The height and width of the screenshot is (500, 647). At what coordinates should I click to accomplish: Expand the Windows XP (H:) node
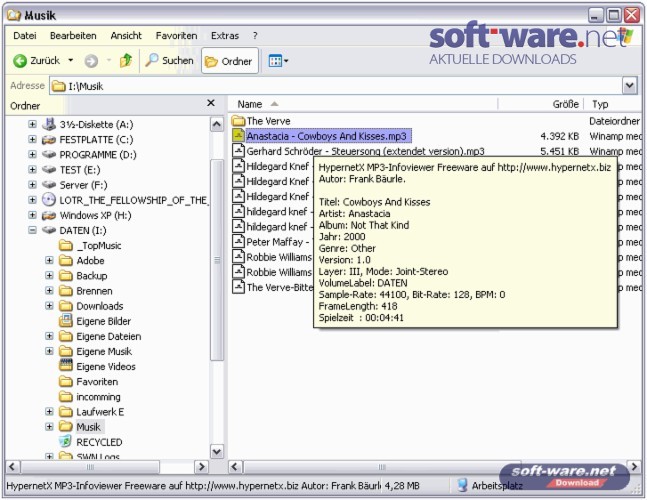[x=32, y=215]
